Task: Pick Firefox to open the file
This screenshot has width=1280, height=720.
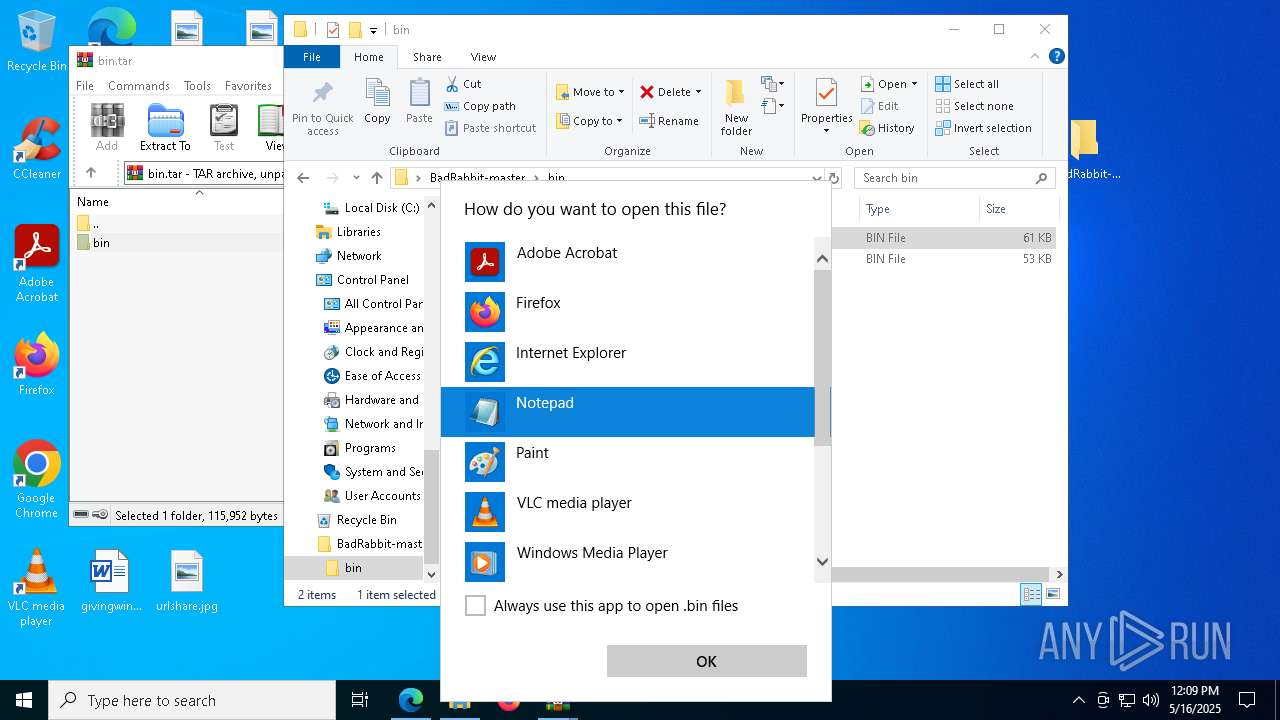Action: (x=628, y=312)
